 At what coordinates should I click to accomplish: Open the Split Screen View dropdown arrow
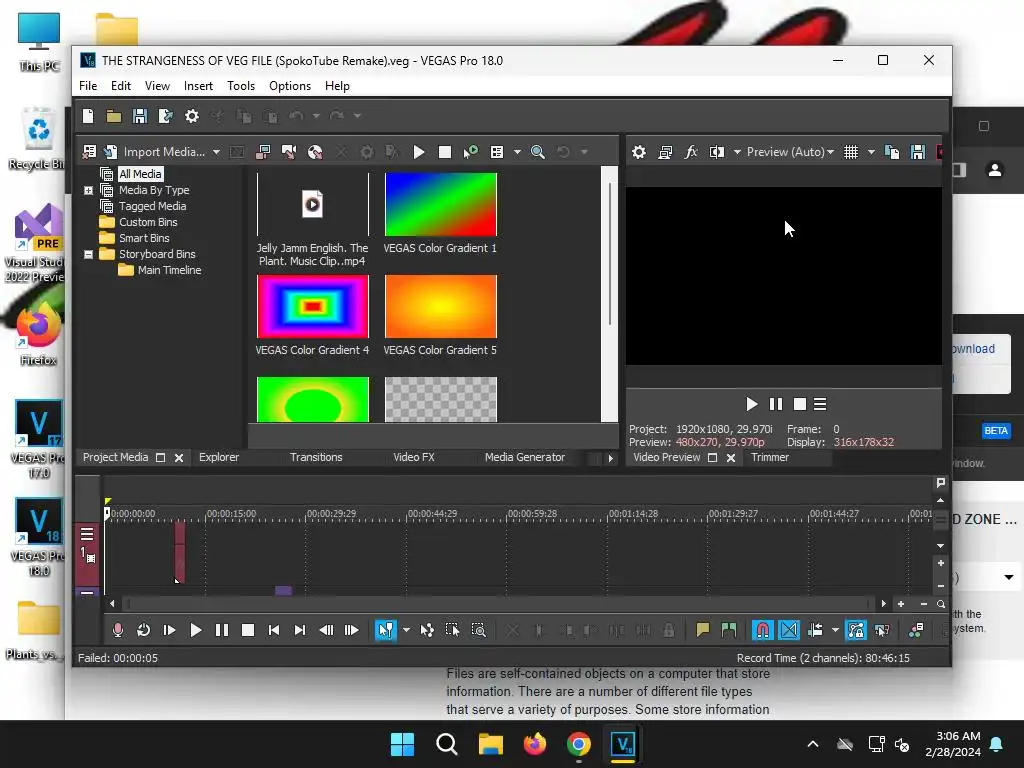coord(737,152)
